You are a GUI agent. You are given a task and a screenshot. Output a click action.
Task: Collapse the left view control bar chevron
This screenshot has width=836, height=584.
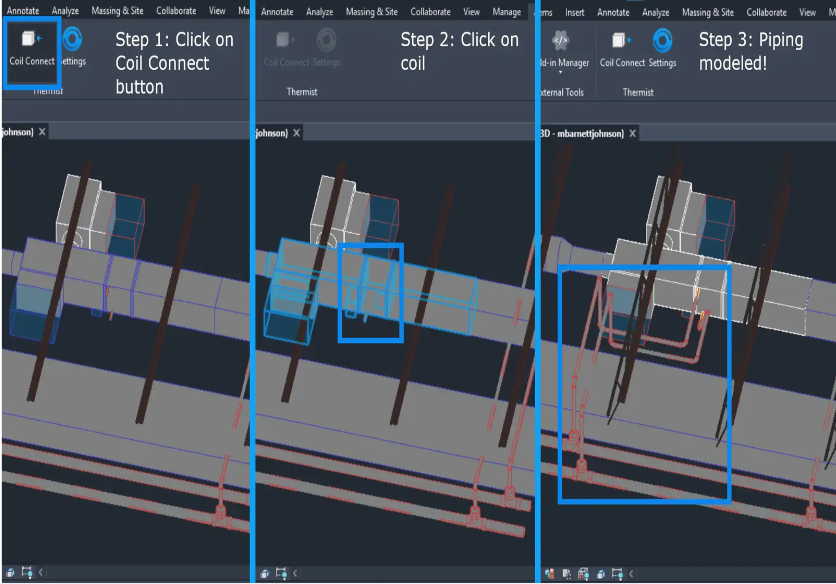41,573
